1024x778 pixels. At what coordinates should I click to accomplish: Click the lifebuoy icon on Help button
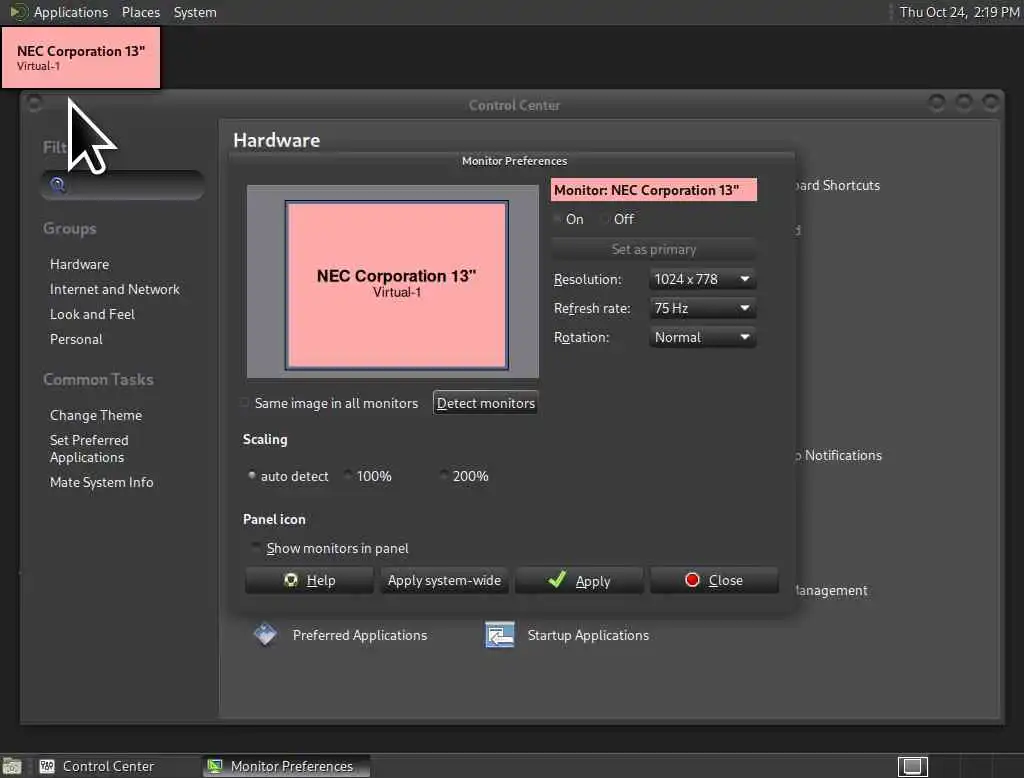(291, 580)
